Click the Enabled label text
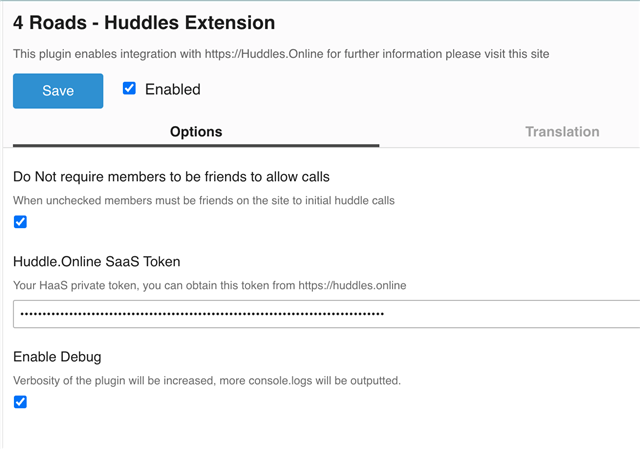 [172, 89]
